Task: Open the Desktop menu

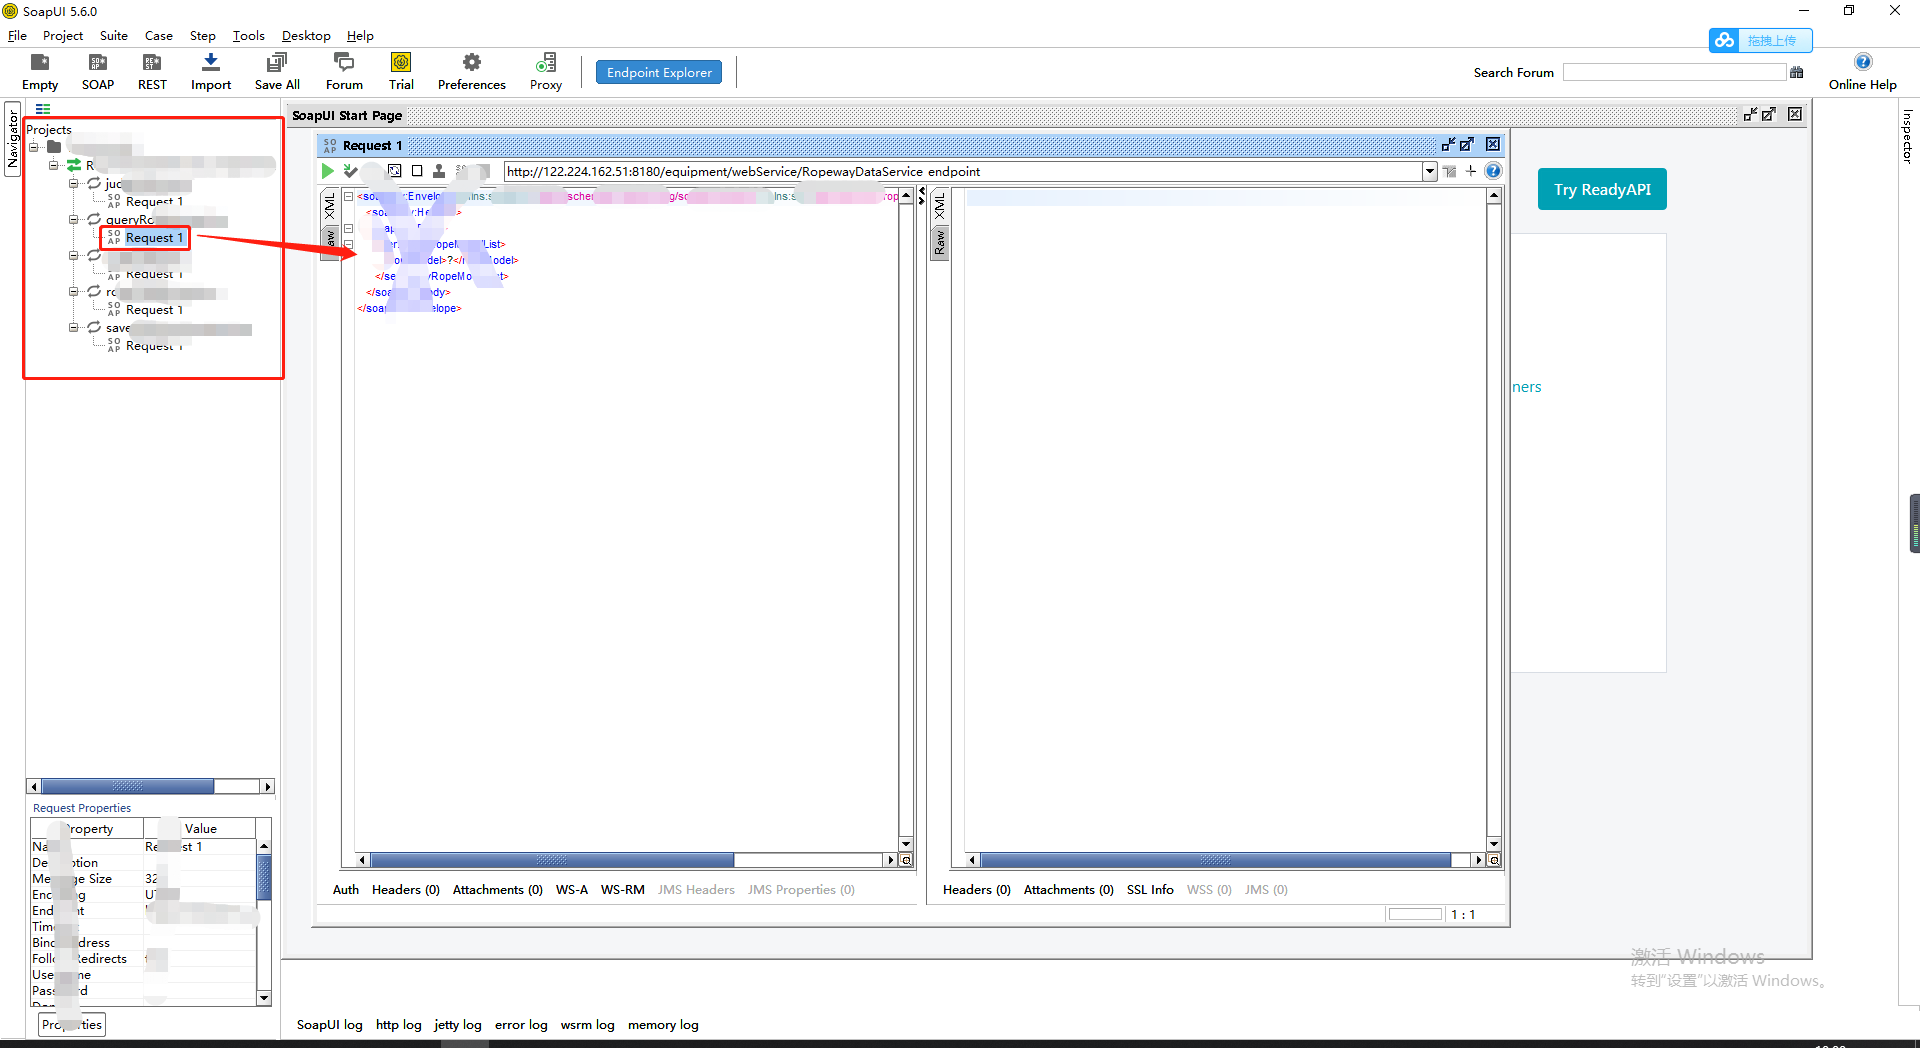Action: (x=306, y=36)
